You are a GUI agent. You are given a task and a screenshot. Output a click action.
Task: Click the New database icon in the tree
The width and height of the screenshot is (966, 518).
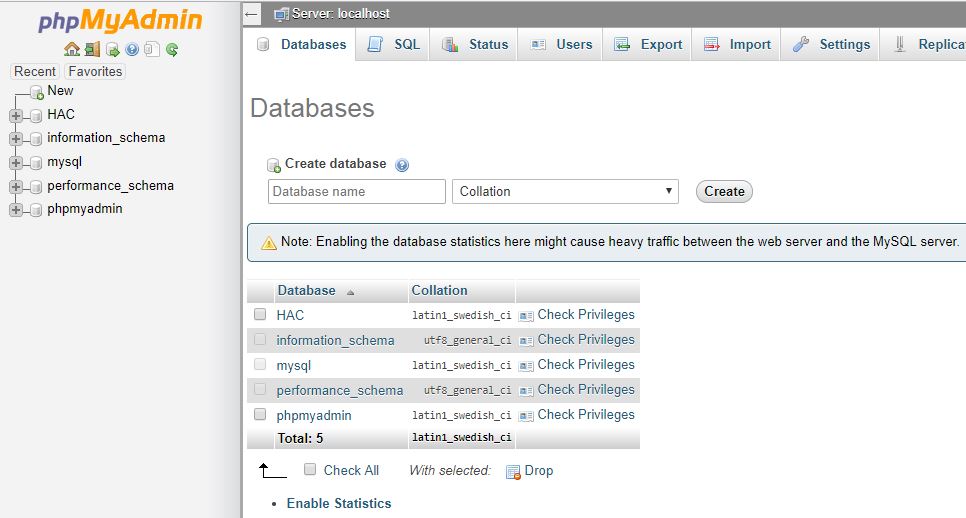pos(37,92)
